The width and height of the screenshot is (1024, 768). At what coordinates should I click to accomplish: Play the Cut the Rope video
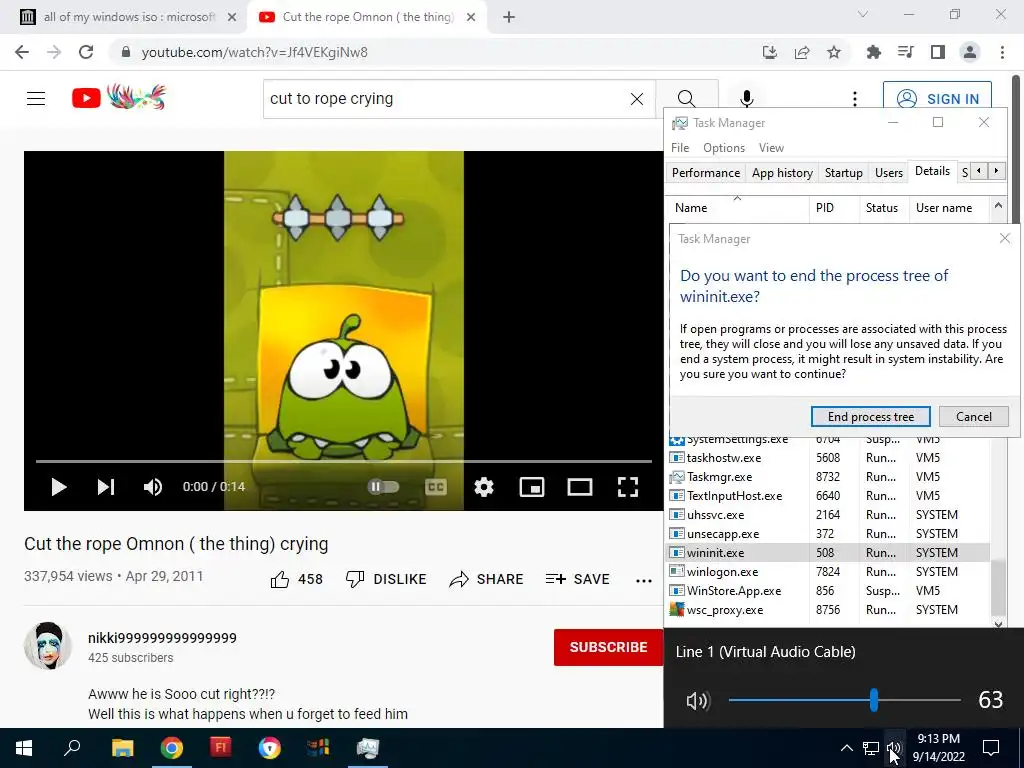pyautogui.click(x=59, y=487)
